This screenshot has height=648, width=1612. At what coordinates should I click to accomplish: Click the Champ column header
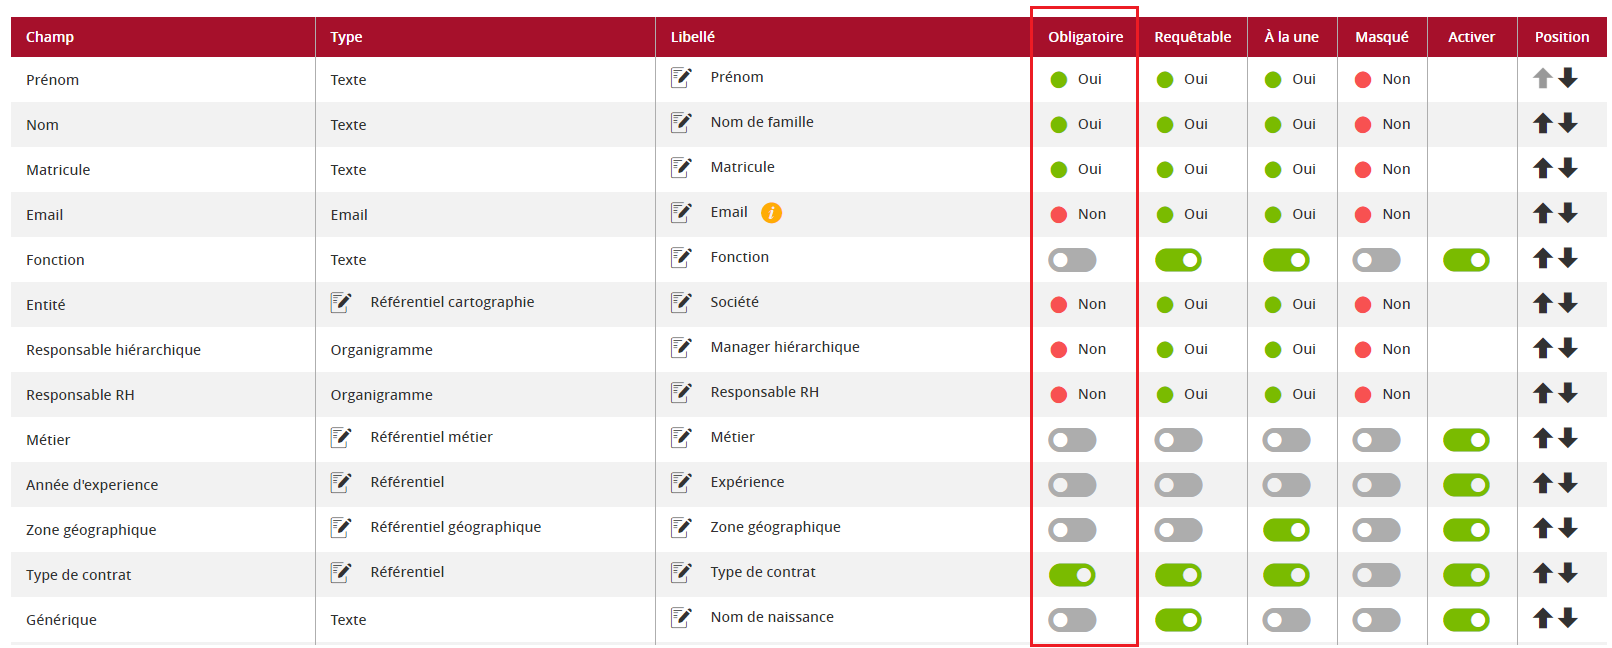50,37
